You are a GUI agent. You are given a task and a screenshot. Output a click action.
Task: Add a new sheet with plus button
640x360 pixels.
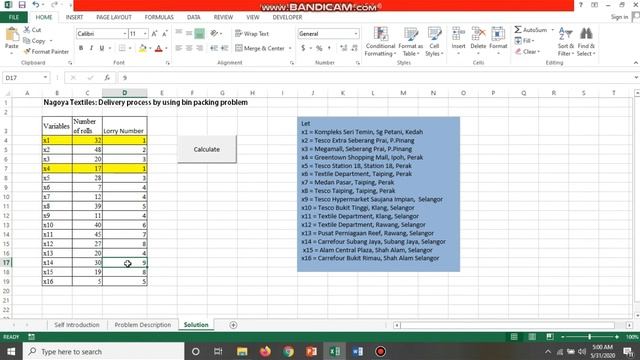point(233,325)
